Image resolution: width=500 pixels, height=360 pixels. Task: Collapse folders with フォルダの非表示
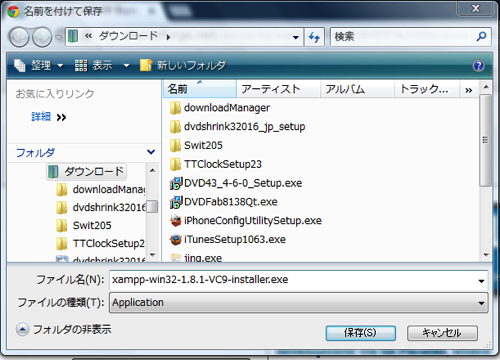point(63,330)
